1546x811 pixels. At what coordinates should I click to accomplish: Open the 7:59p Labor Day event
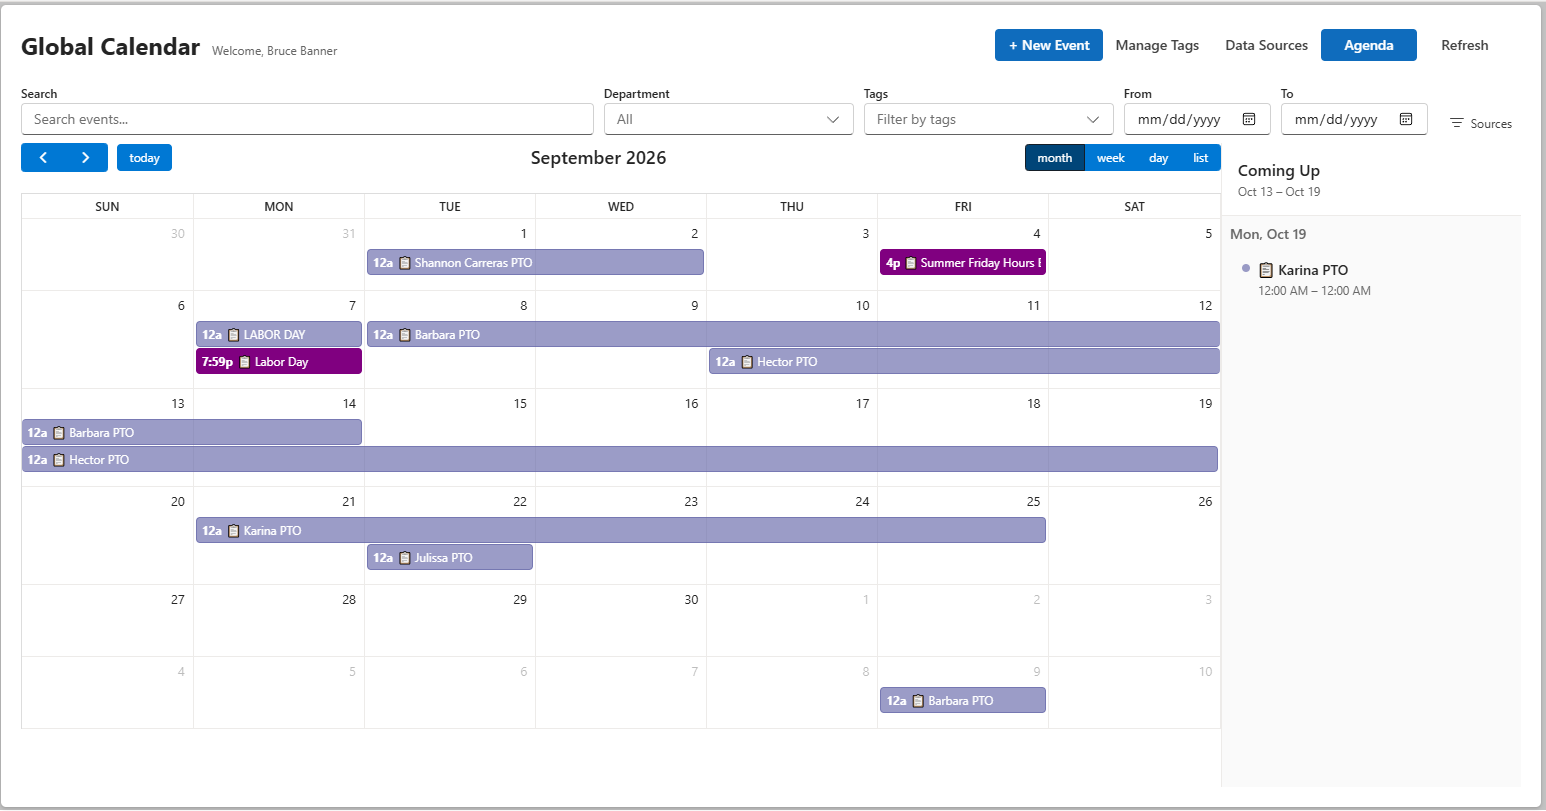[279, 362]
